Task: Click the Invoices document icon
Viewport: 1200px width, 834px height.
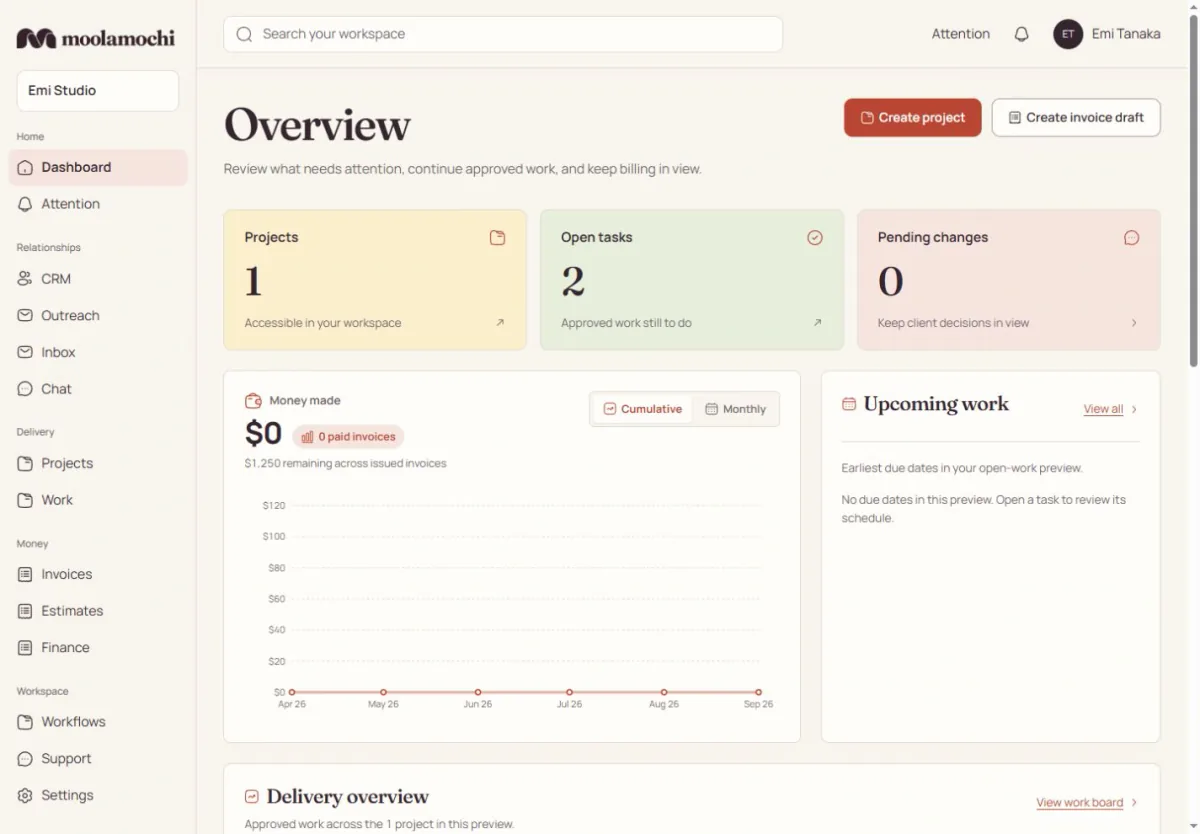Action: [x=25, y=574]
